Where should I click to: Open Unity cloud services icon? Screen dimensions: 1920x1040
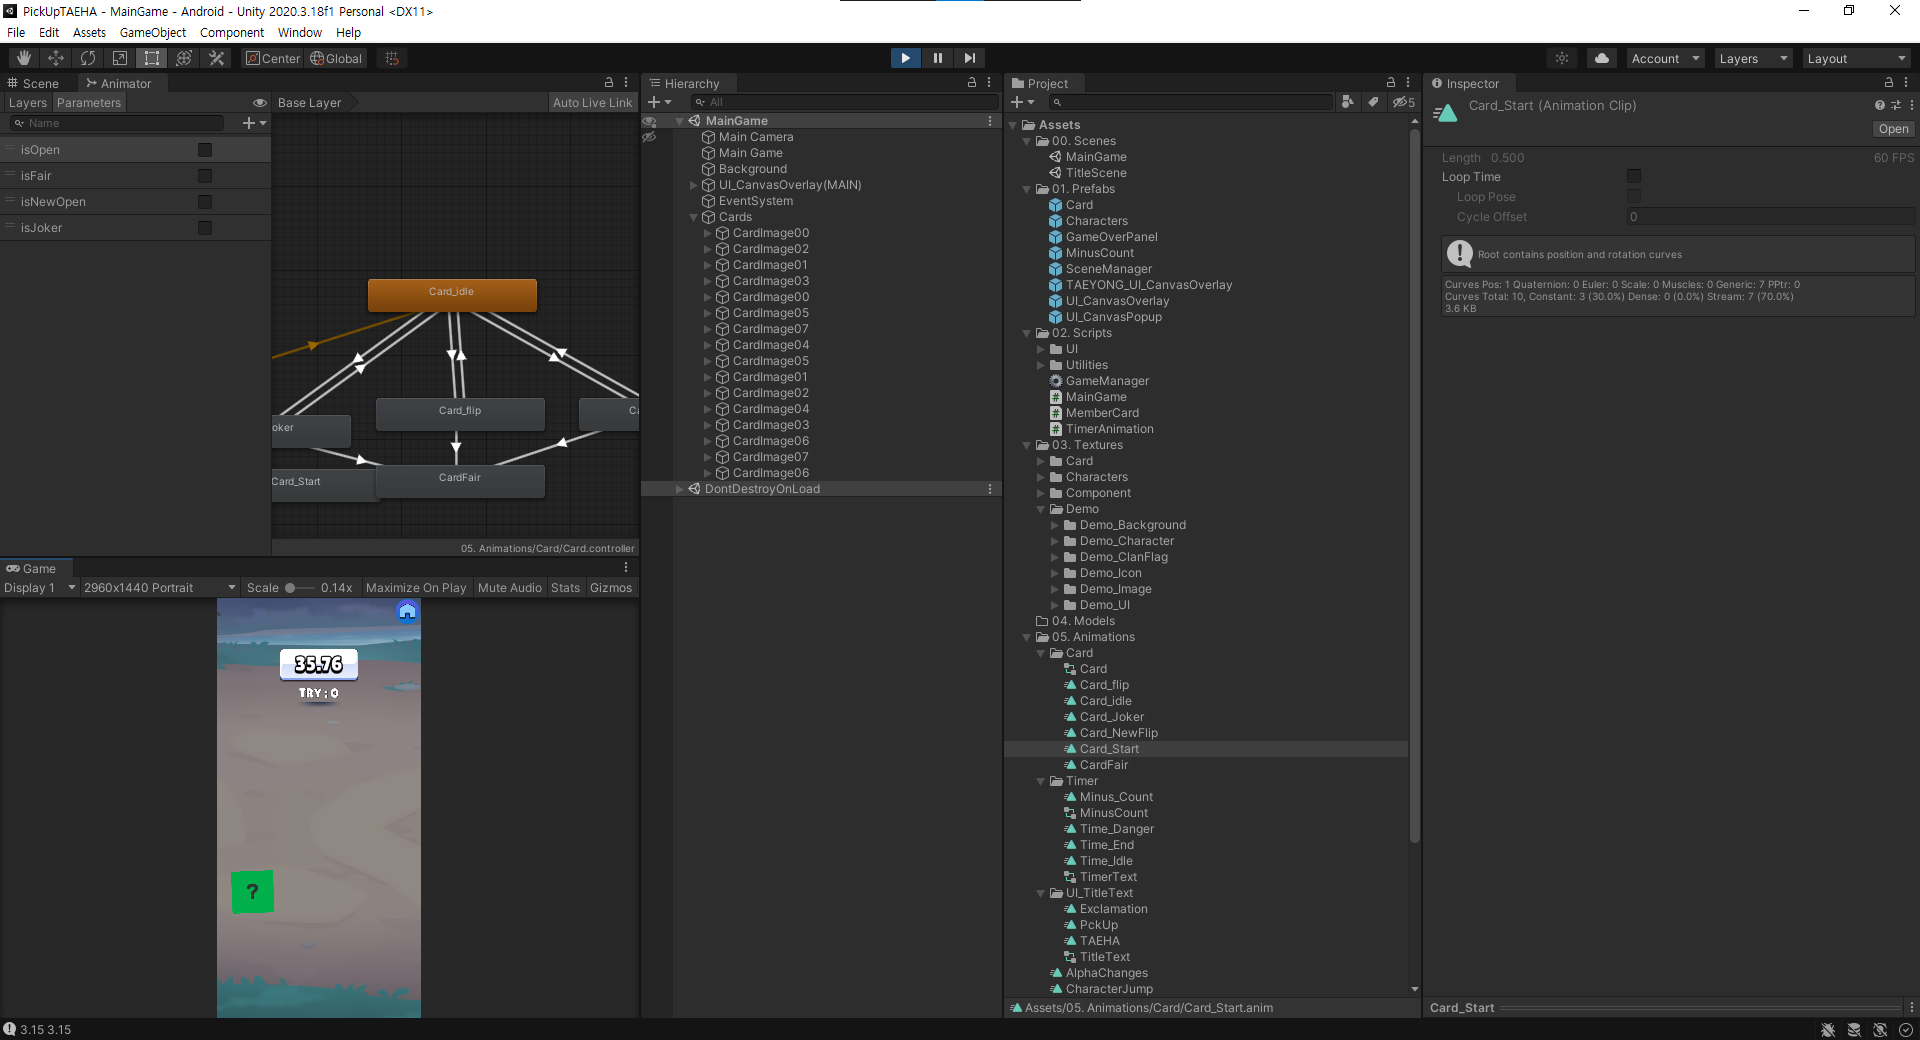[1601, 58]
